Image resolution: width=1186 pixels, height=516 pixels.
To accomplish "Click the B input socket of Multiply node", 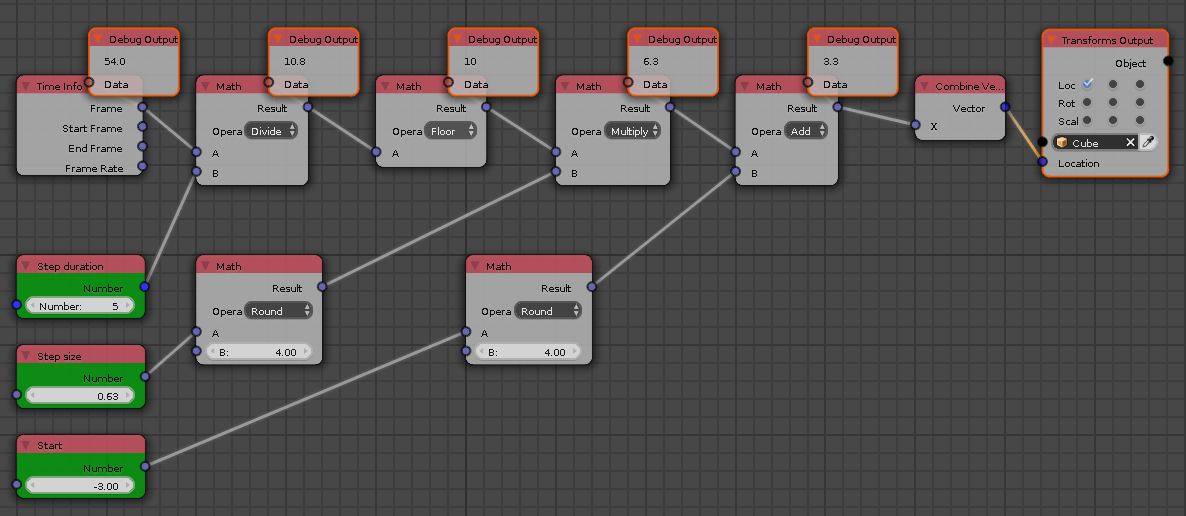I will pyautogui.click(x=556, y=172).
